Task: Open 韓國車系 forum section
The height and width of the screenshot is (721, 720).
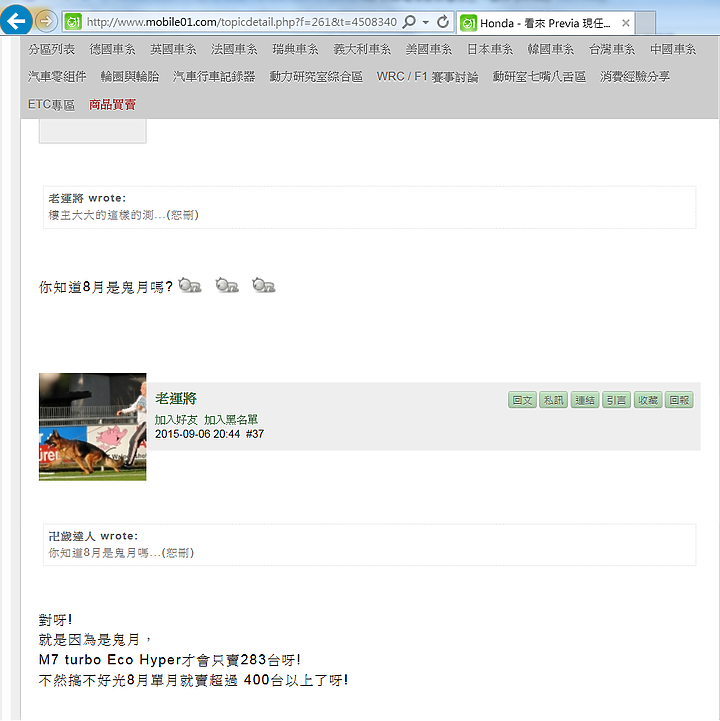Action: coord(550,49)
